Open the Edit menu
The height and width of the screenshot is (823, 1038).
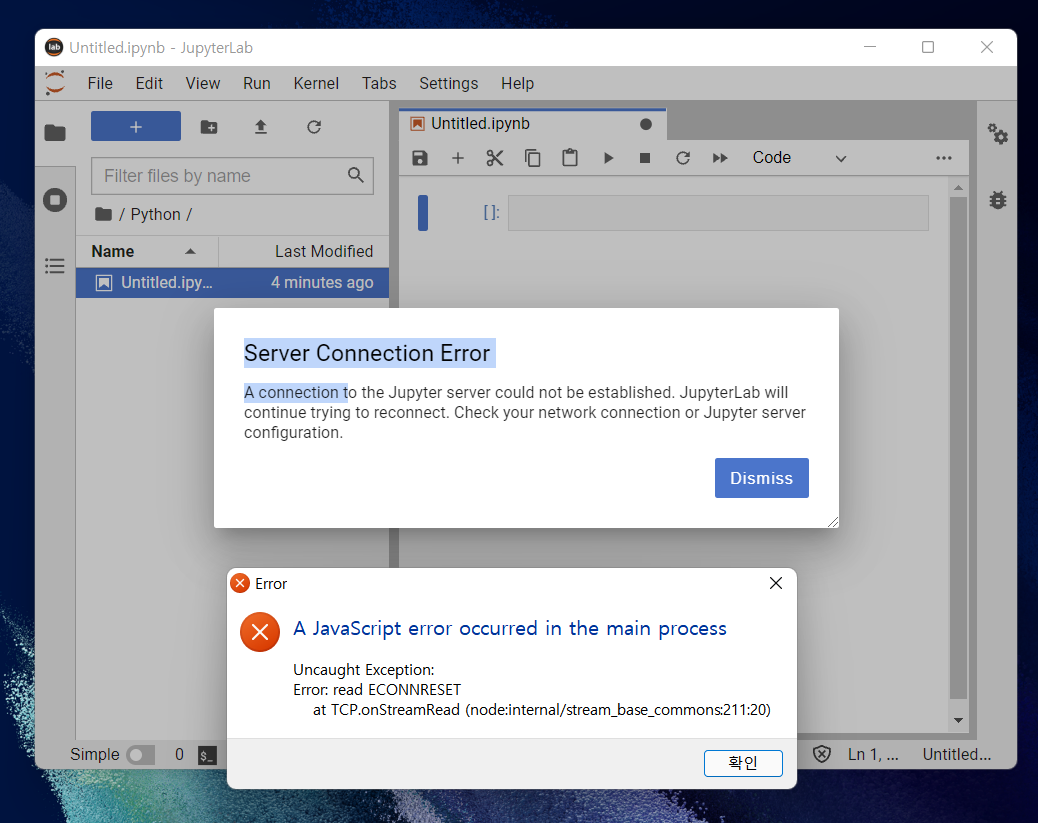pyautogui.click(x=149, y=83)
